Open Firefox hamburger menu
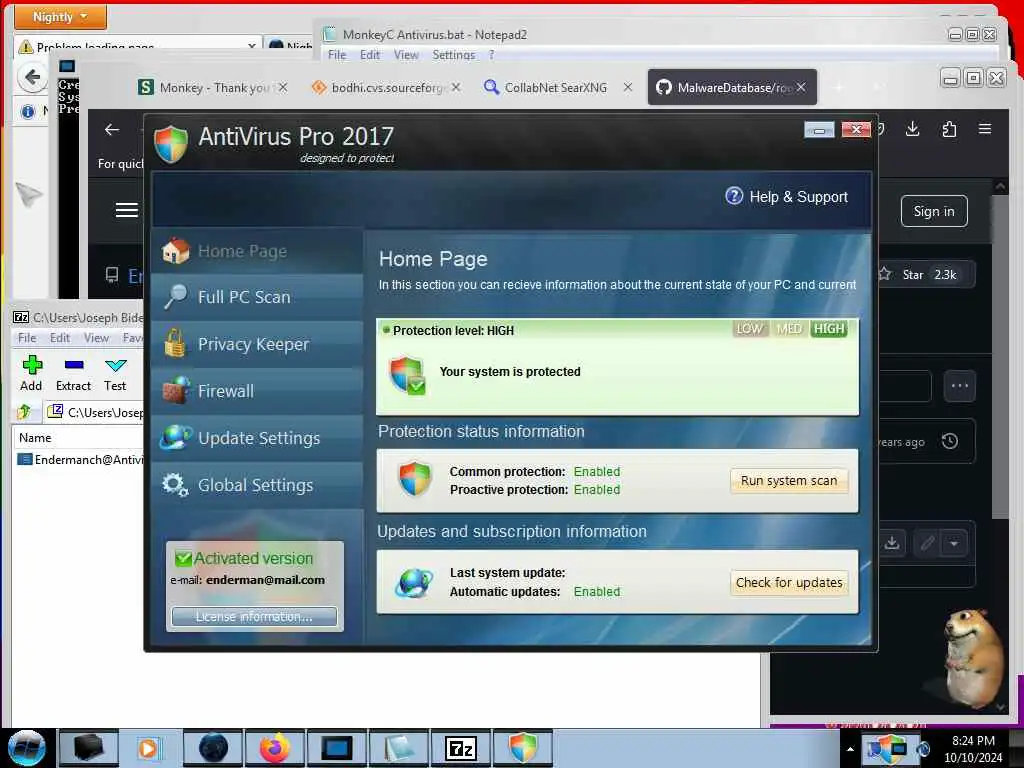This screenshot has width=1024, height=768. [x=985, y=129]
